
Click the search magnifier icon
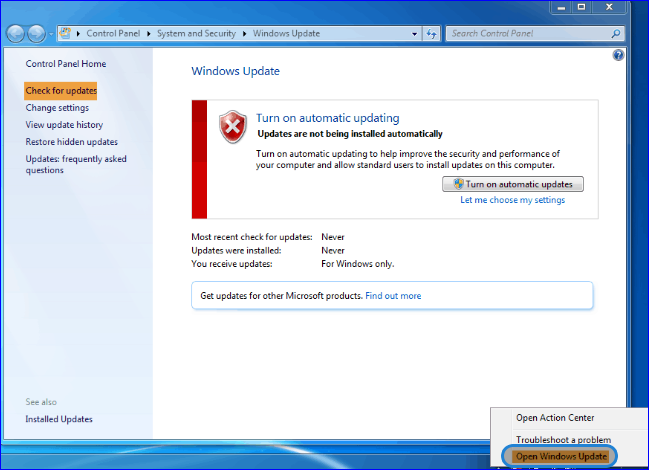coord(616,34)
